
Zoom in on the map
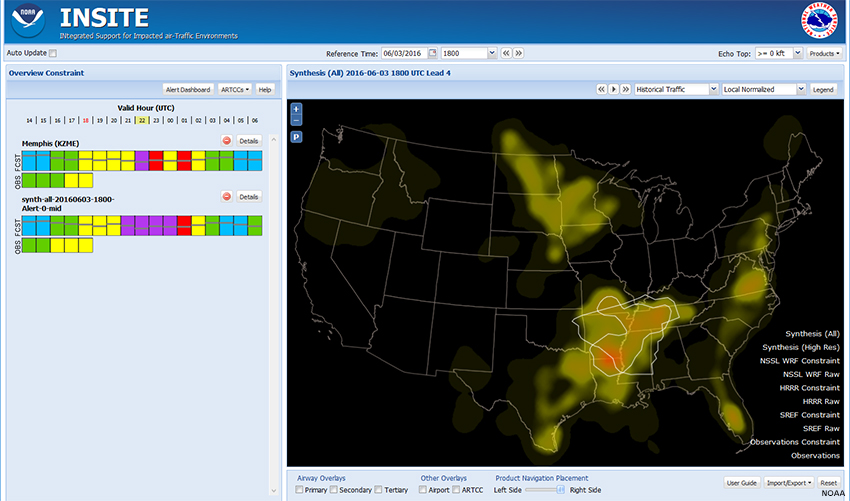coord(296,108)
